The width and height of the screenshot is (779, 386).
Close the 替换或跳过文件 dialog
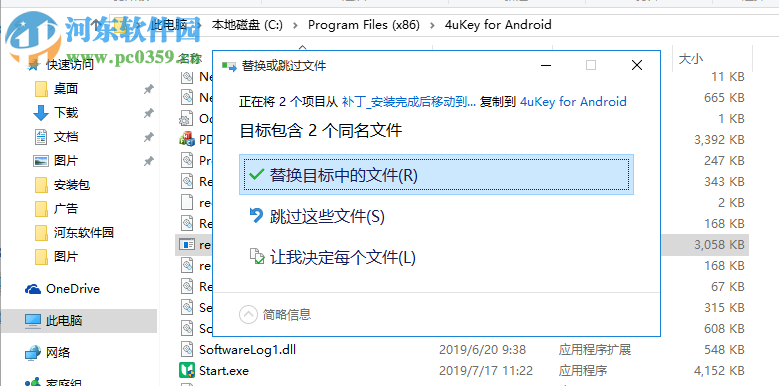pyautogui.click(x=637, y=65)
